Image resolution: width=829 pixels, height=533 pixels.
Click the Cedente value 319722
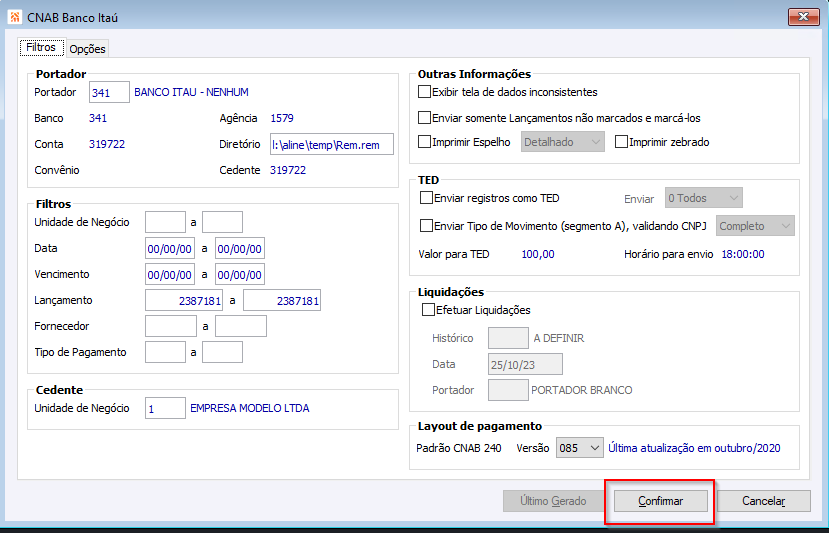[288, 170]
